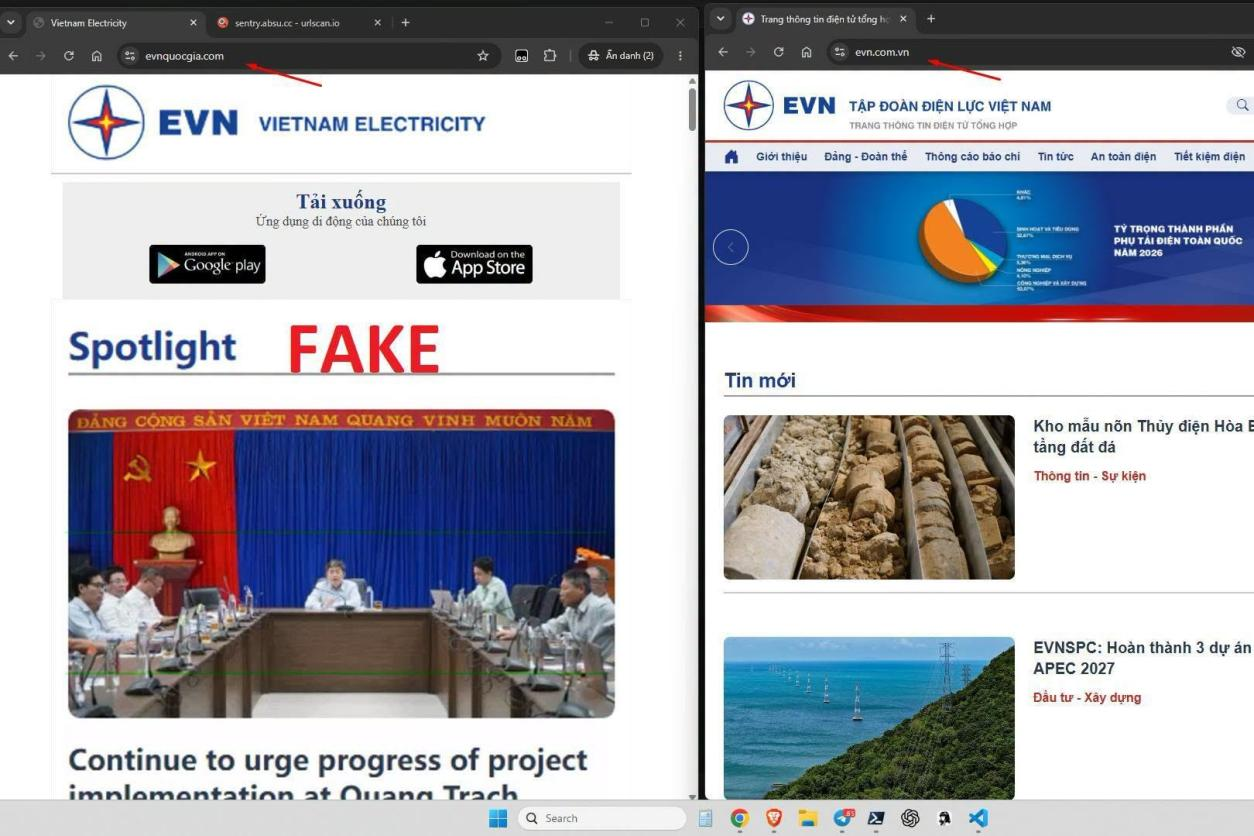Reload the evn.com.vn page
The width and height of the screenshot is (1254, 836).
(779, 52)
